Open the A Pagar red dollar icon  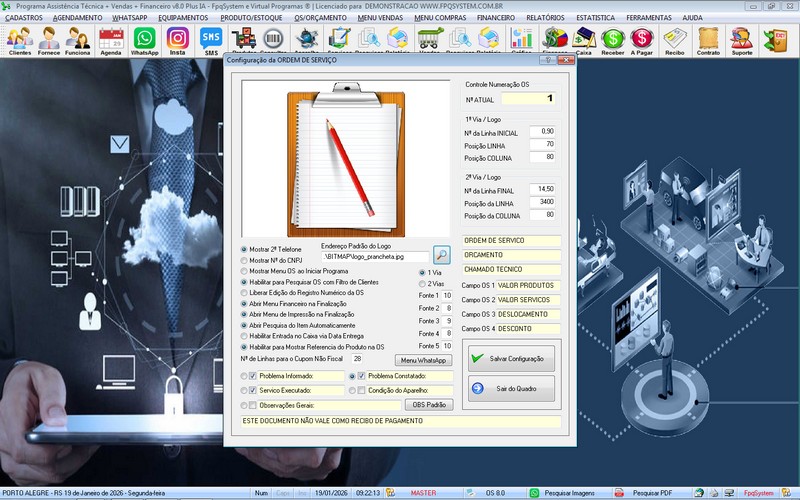pyautogui.click(x=641, y=40)
